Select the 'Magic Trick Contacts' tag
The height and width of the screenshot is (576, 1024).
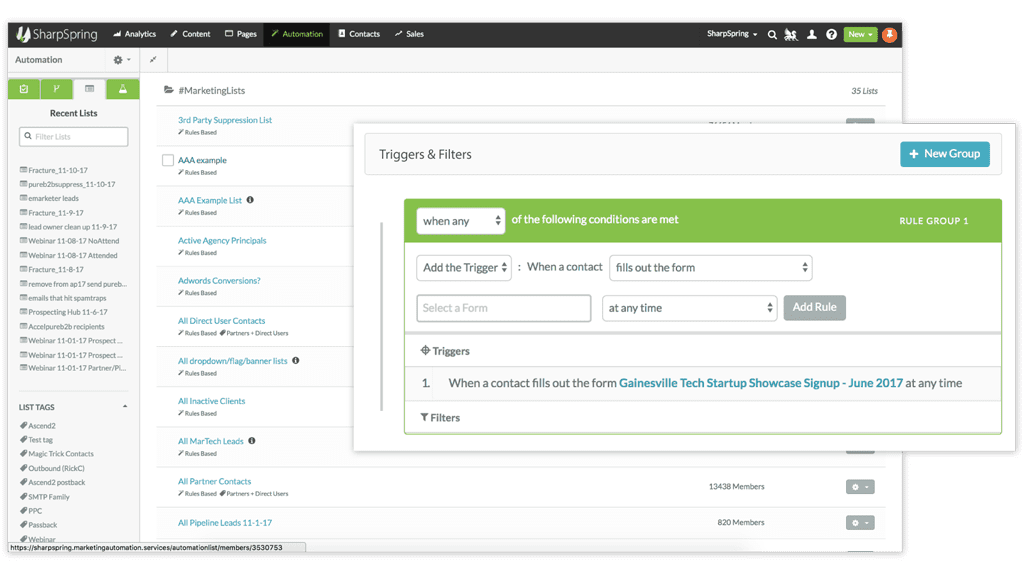61,454
